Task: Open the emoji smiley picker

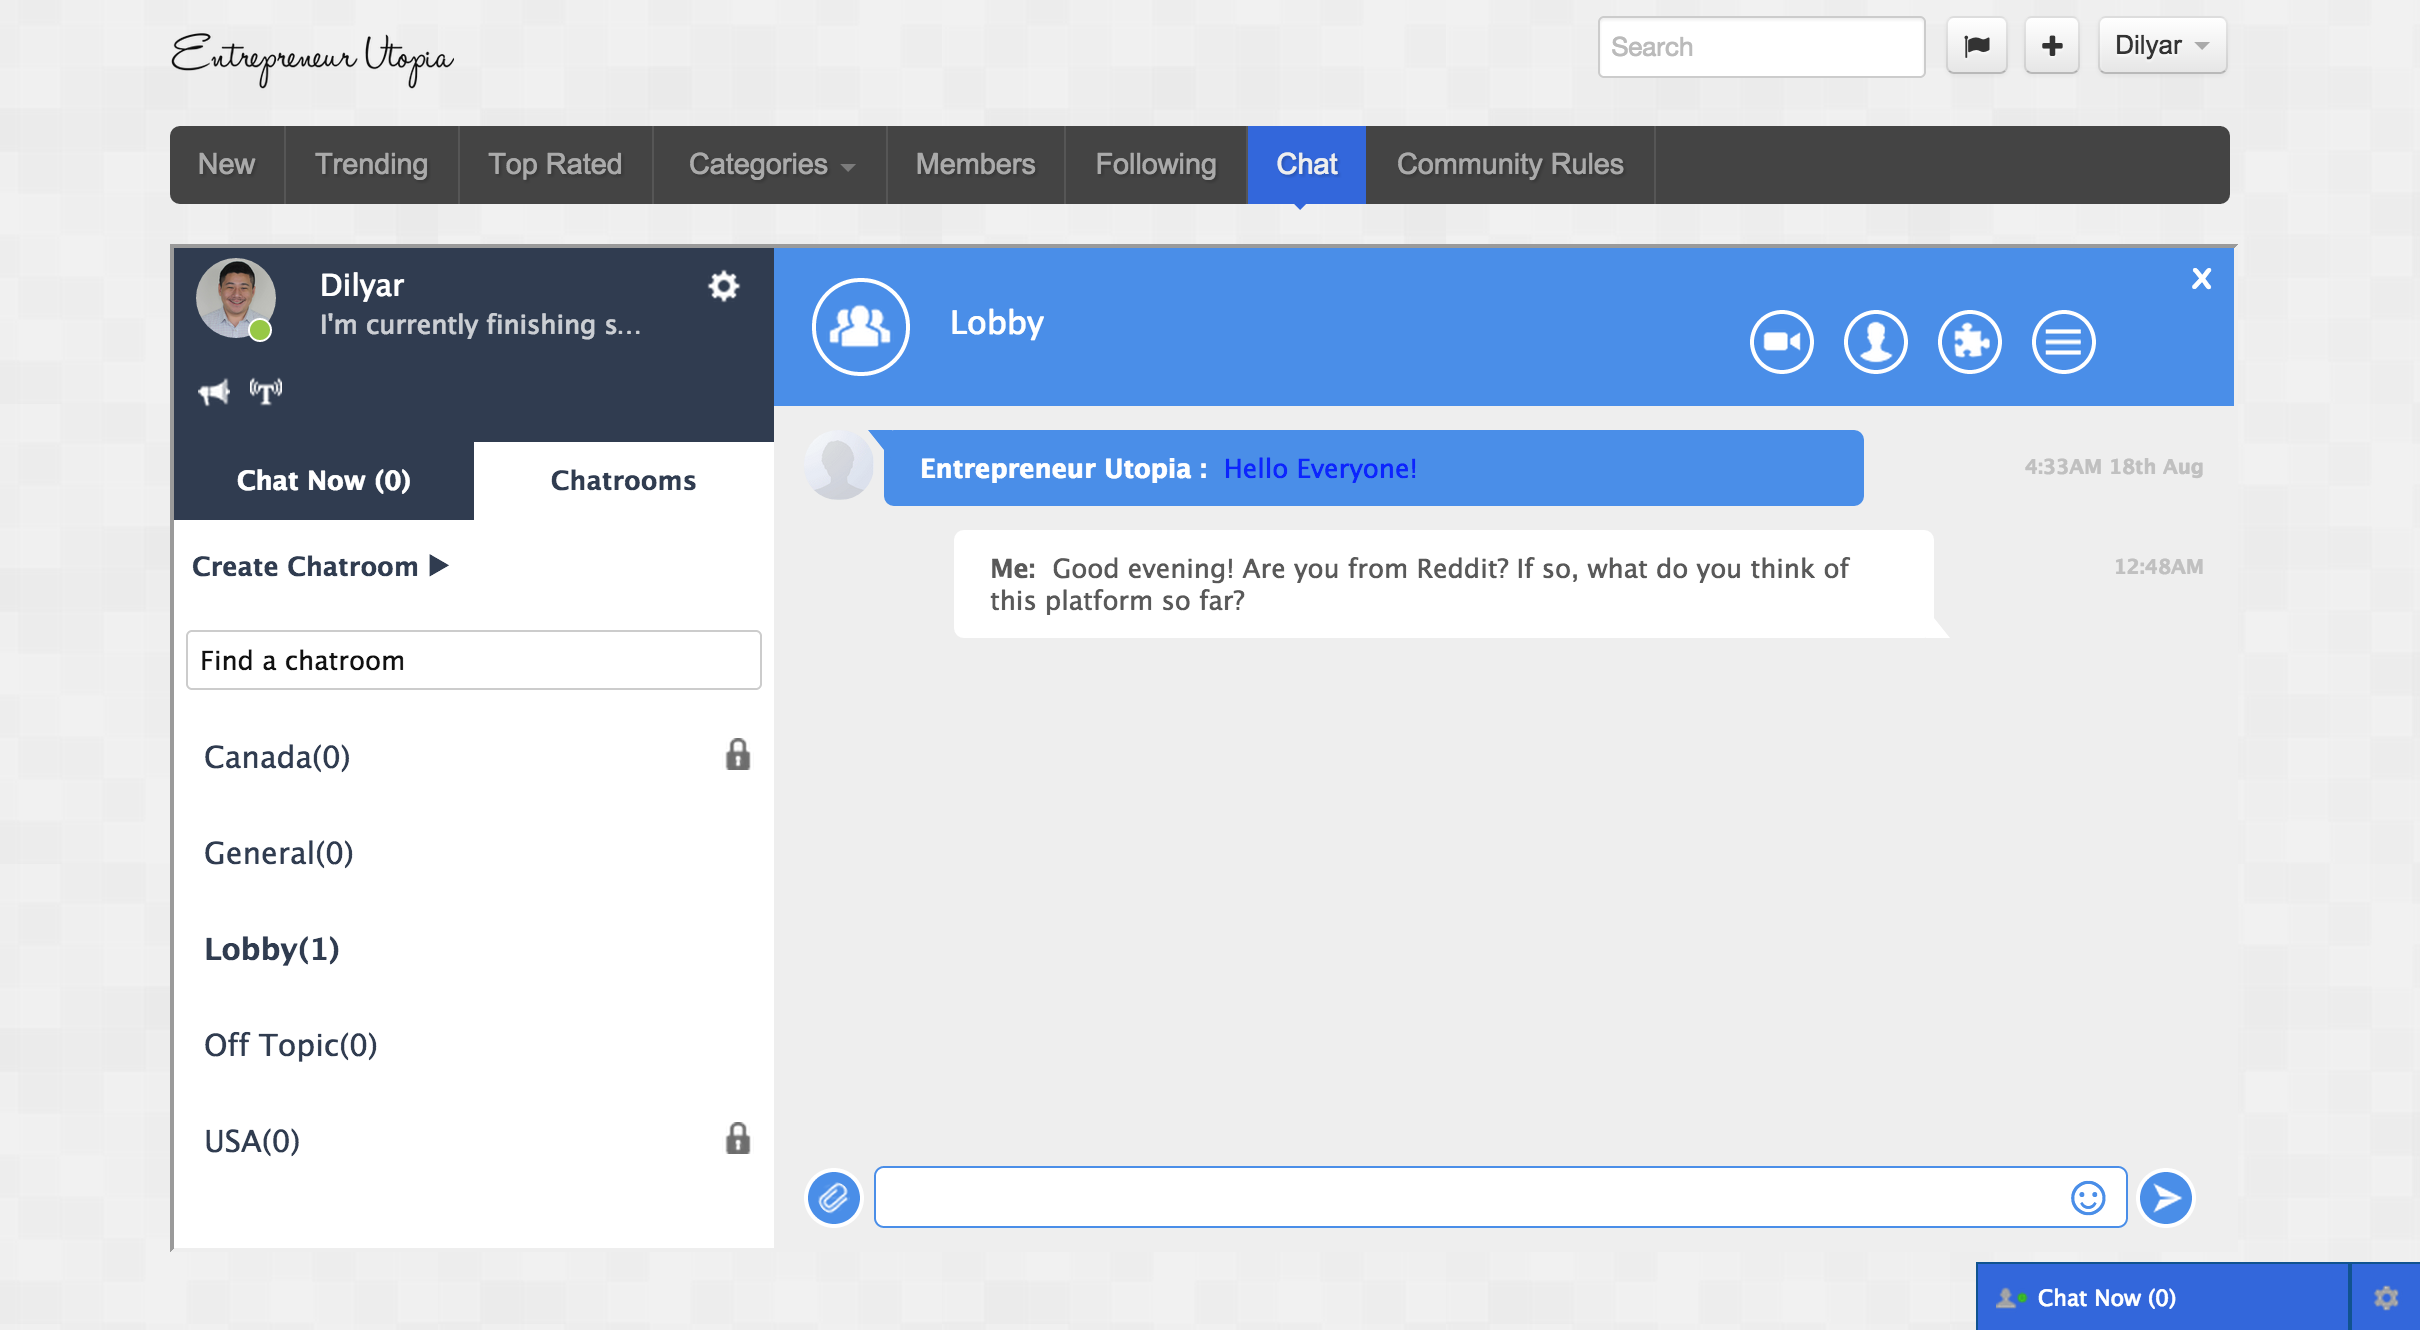Action: (x=2087, y=1197)
